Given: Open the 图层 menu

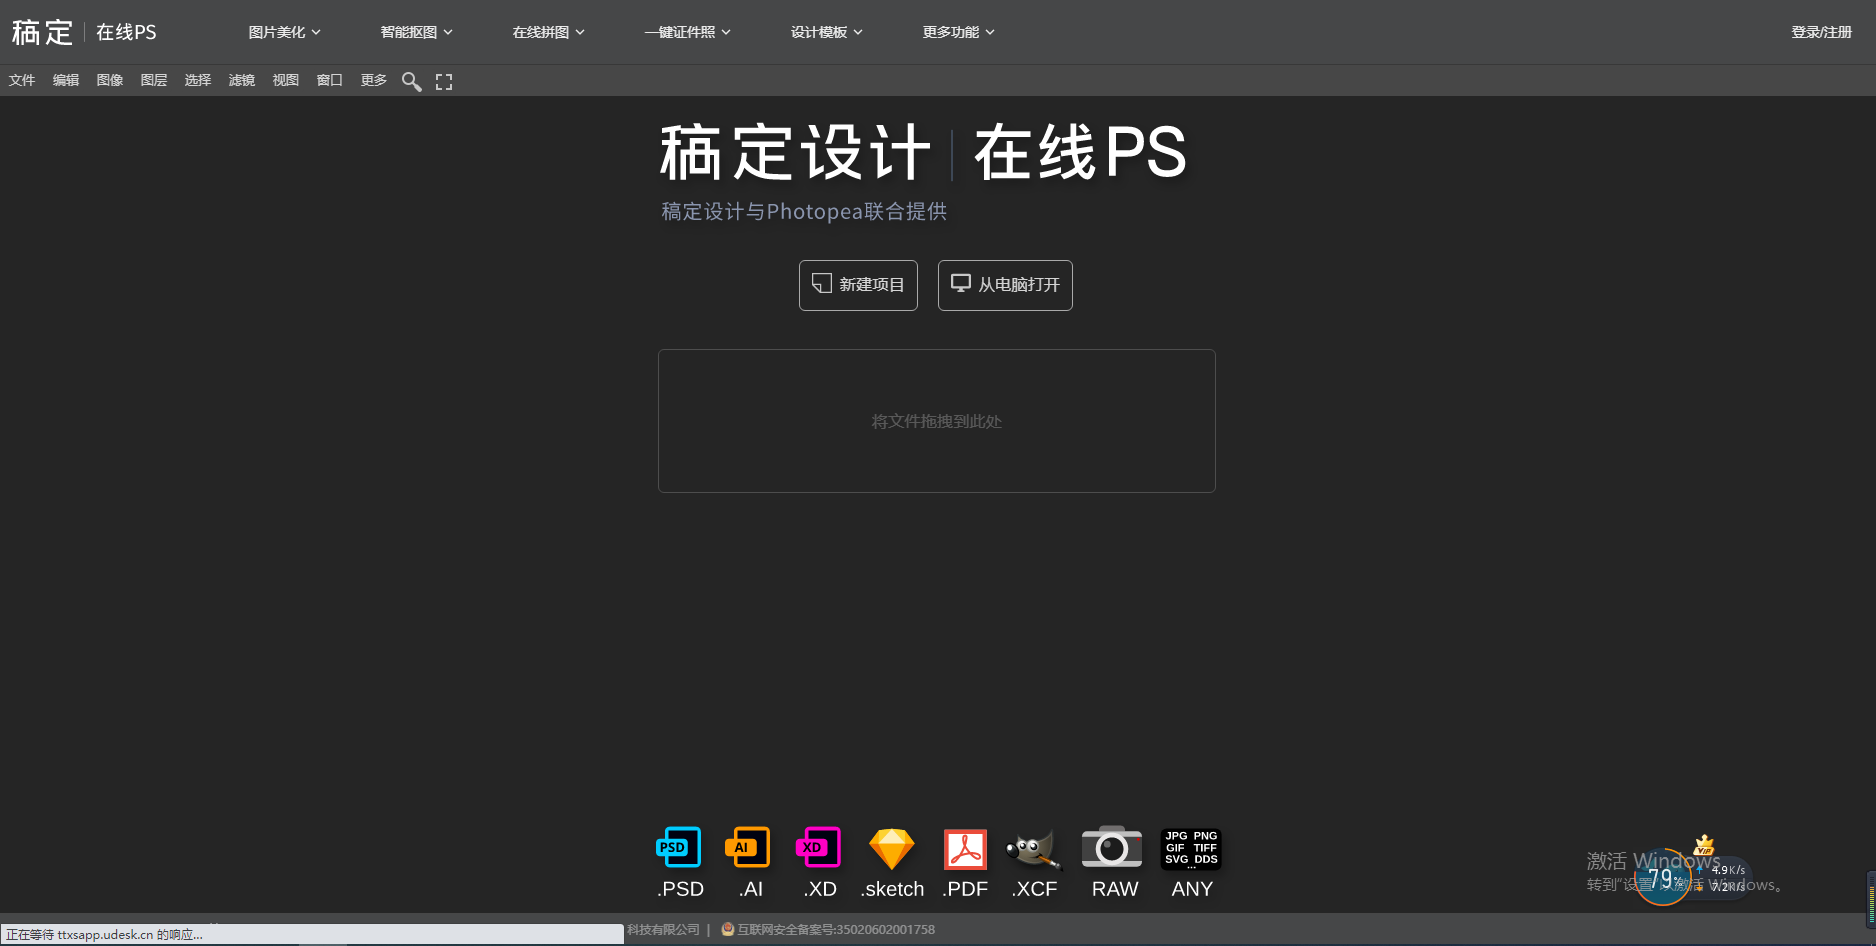Looking at the screenshot, I should (x=154, y=80).
